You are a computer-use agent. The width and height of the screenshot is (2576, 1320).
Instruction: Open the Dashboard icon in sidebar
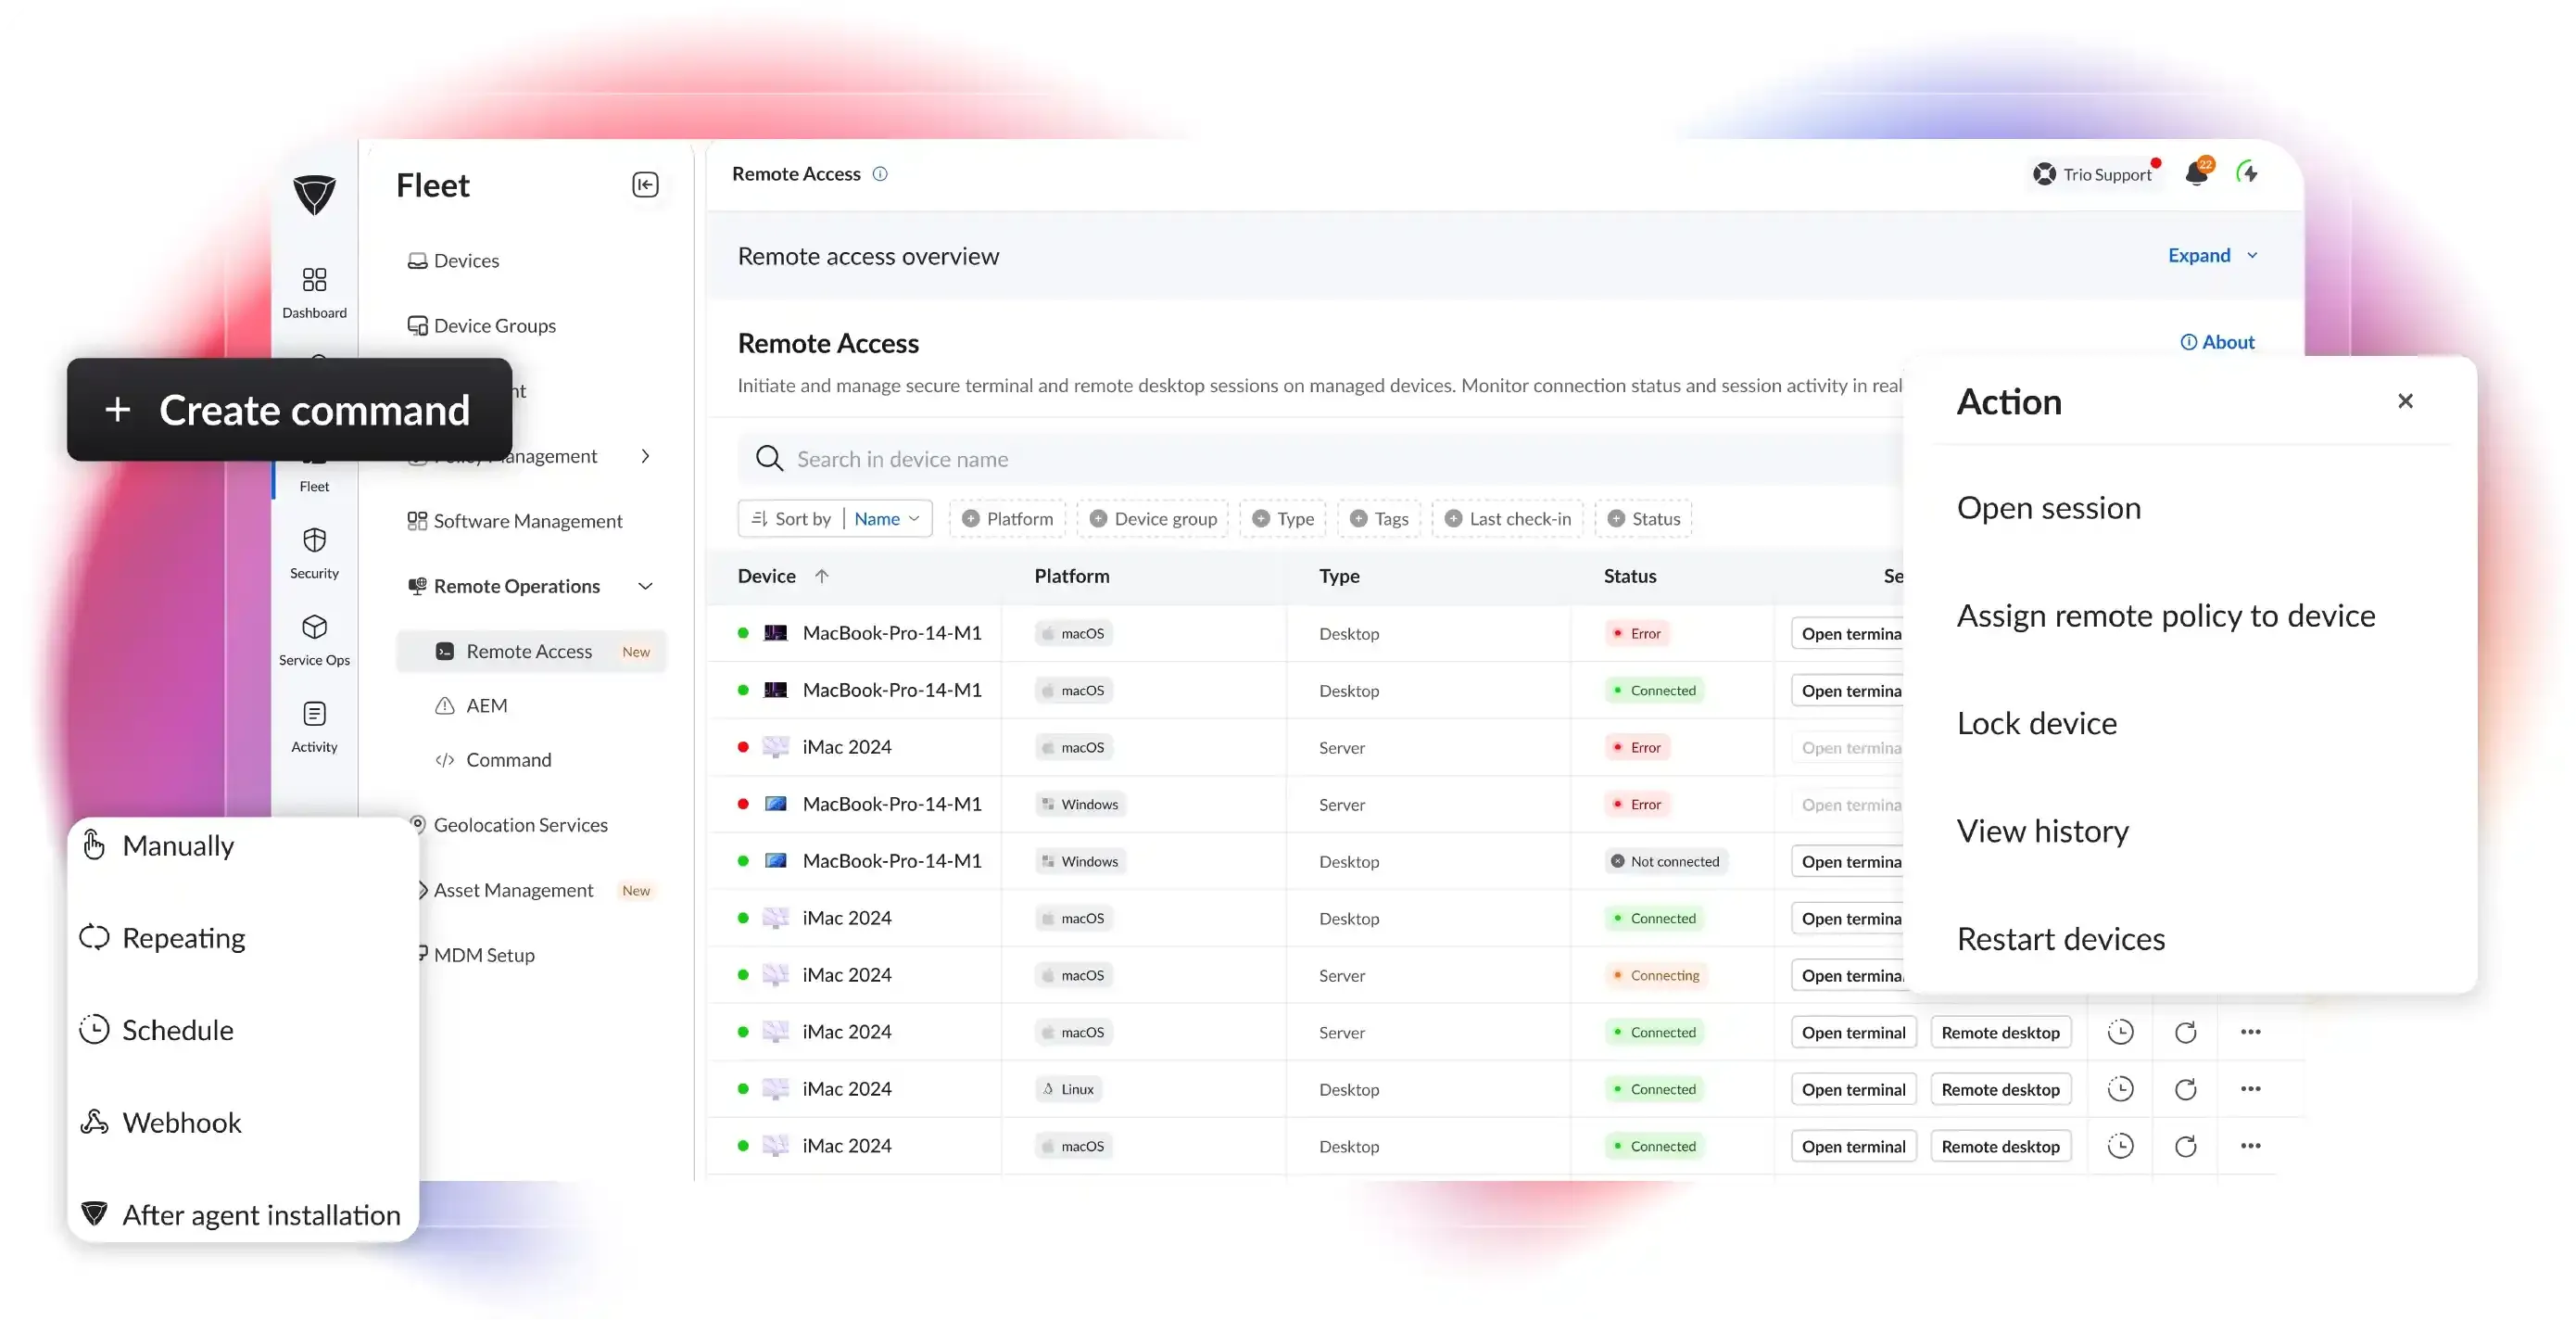(x=314, y=291)
